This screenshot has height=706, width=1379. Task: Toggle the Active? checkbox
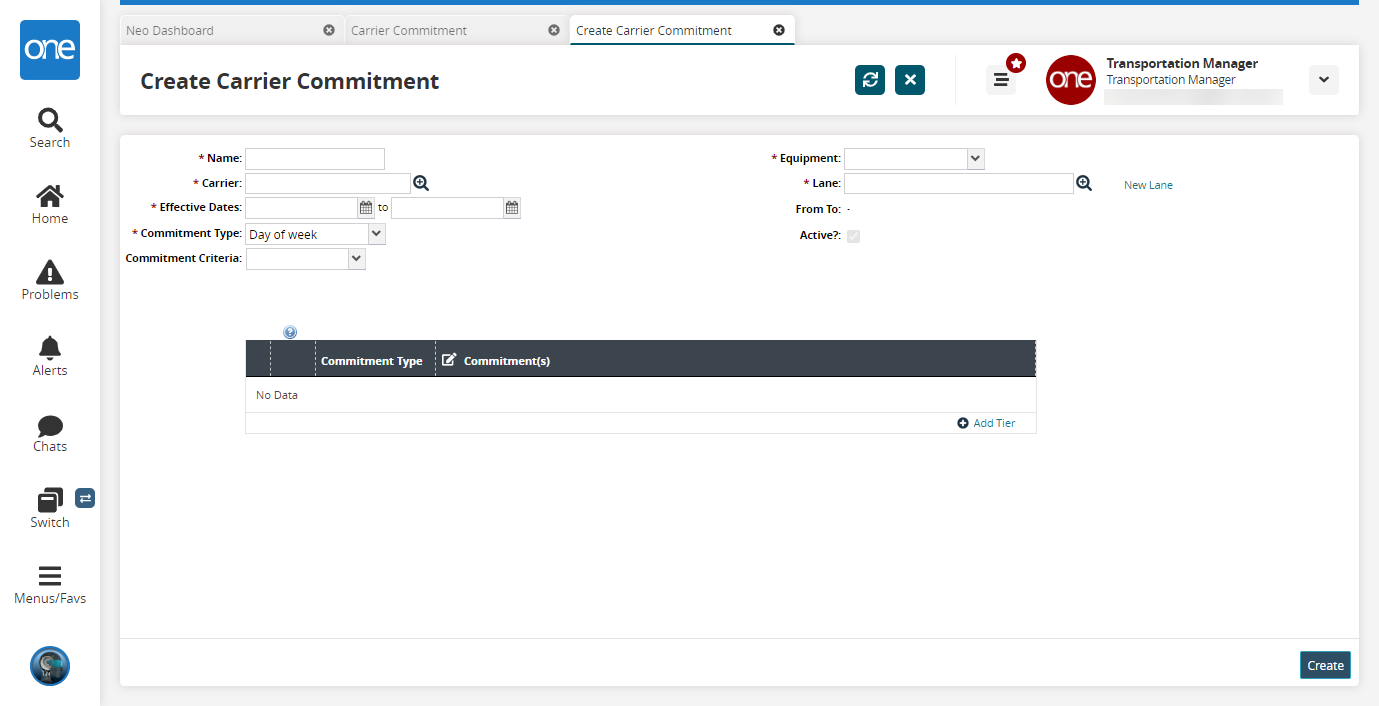coord(853,236)
